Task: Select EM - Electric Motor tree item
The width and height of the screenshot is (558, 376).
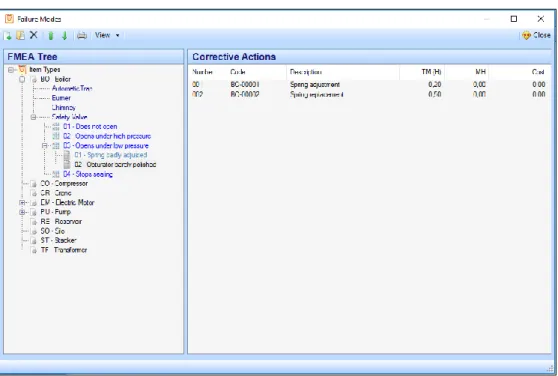Action: 67,202
